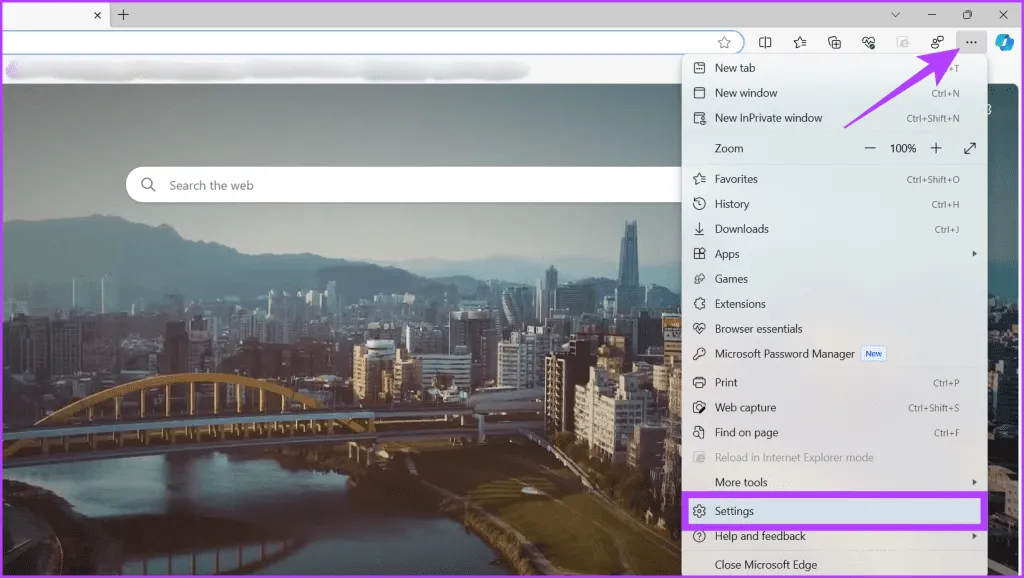Click the Settings and more three-dots button
Image resolution: width=1024 pixels, height=578 pixels.
point(971,42)
